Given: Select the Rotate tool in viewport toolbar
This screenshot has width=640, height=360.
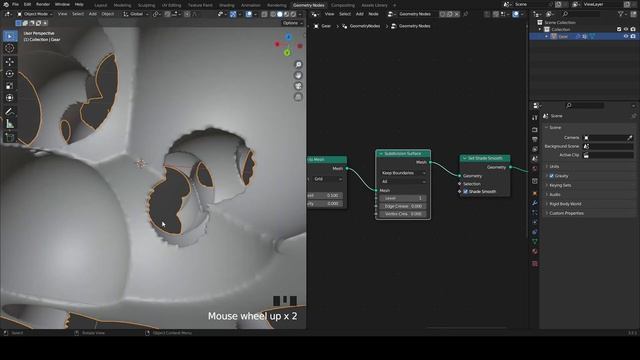Looking at the screenshot, I should coord(10,74).
